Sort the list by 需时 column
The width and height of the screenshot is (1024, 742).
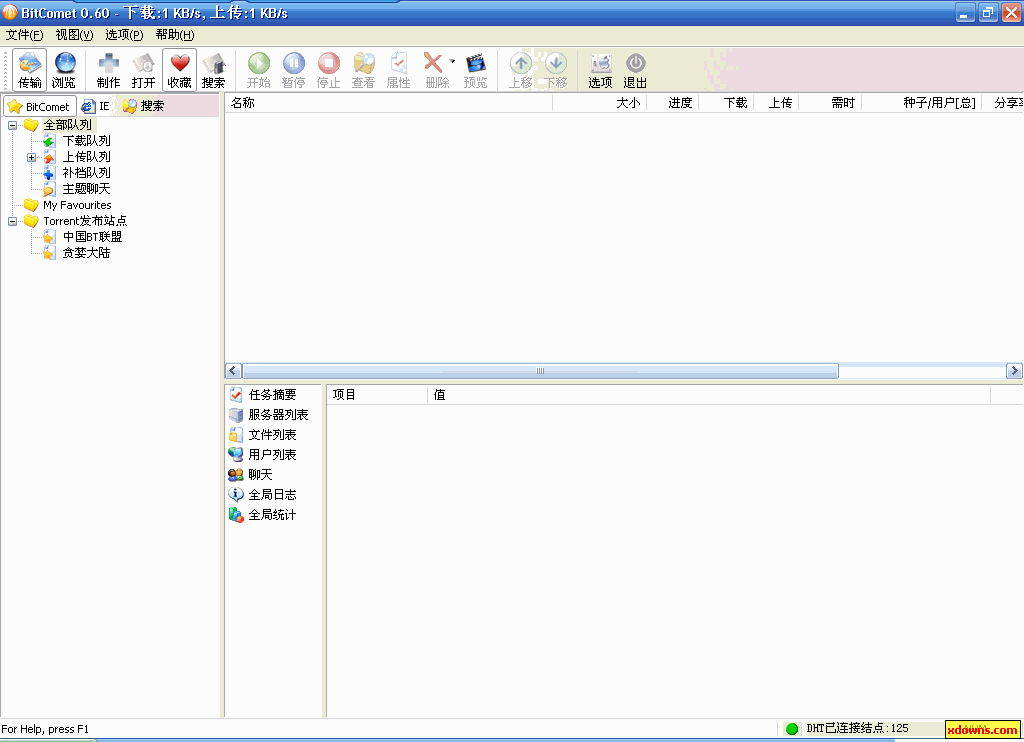point(830,103)
